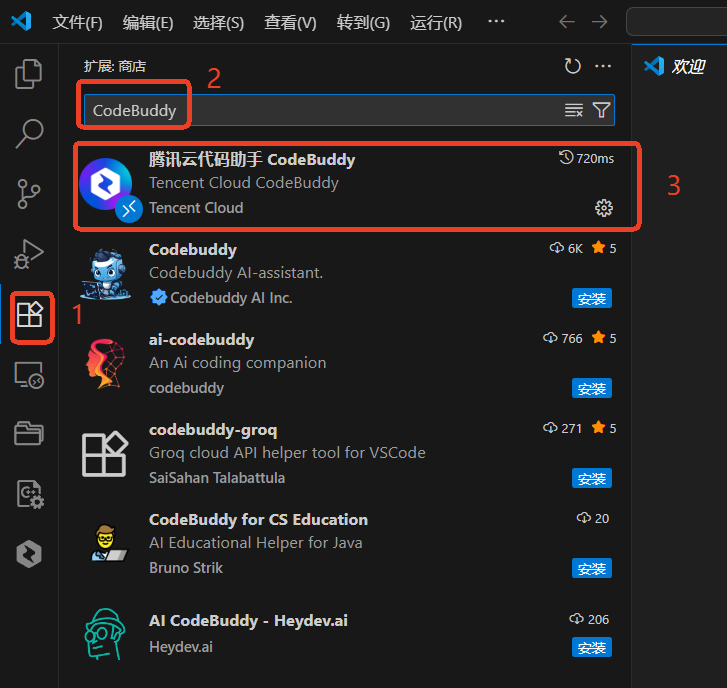Clear extensions search results
Screen dimensions: 727x688
[574, 110]
